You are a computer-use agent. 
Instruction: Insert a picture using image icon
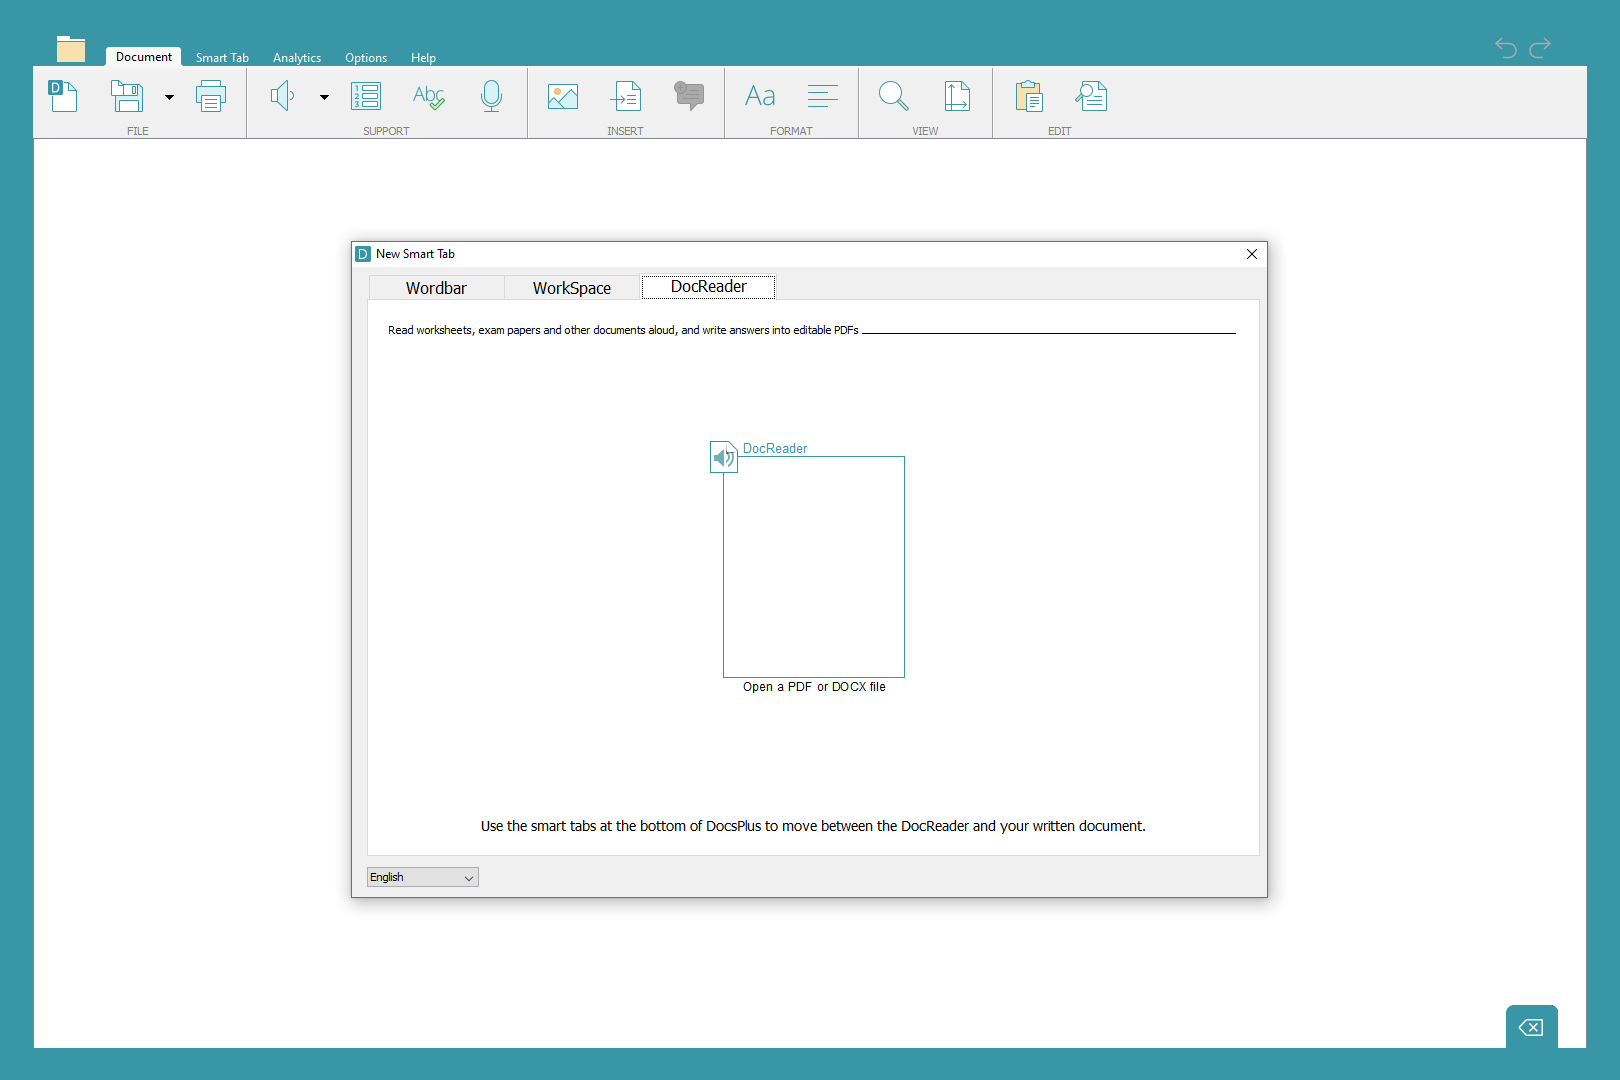pyautogui.click(x=563, y=96)
